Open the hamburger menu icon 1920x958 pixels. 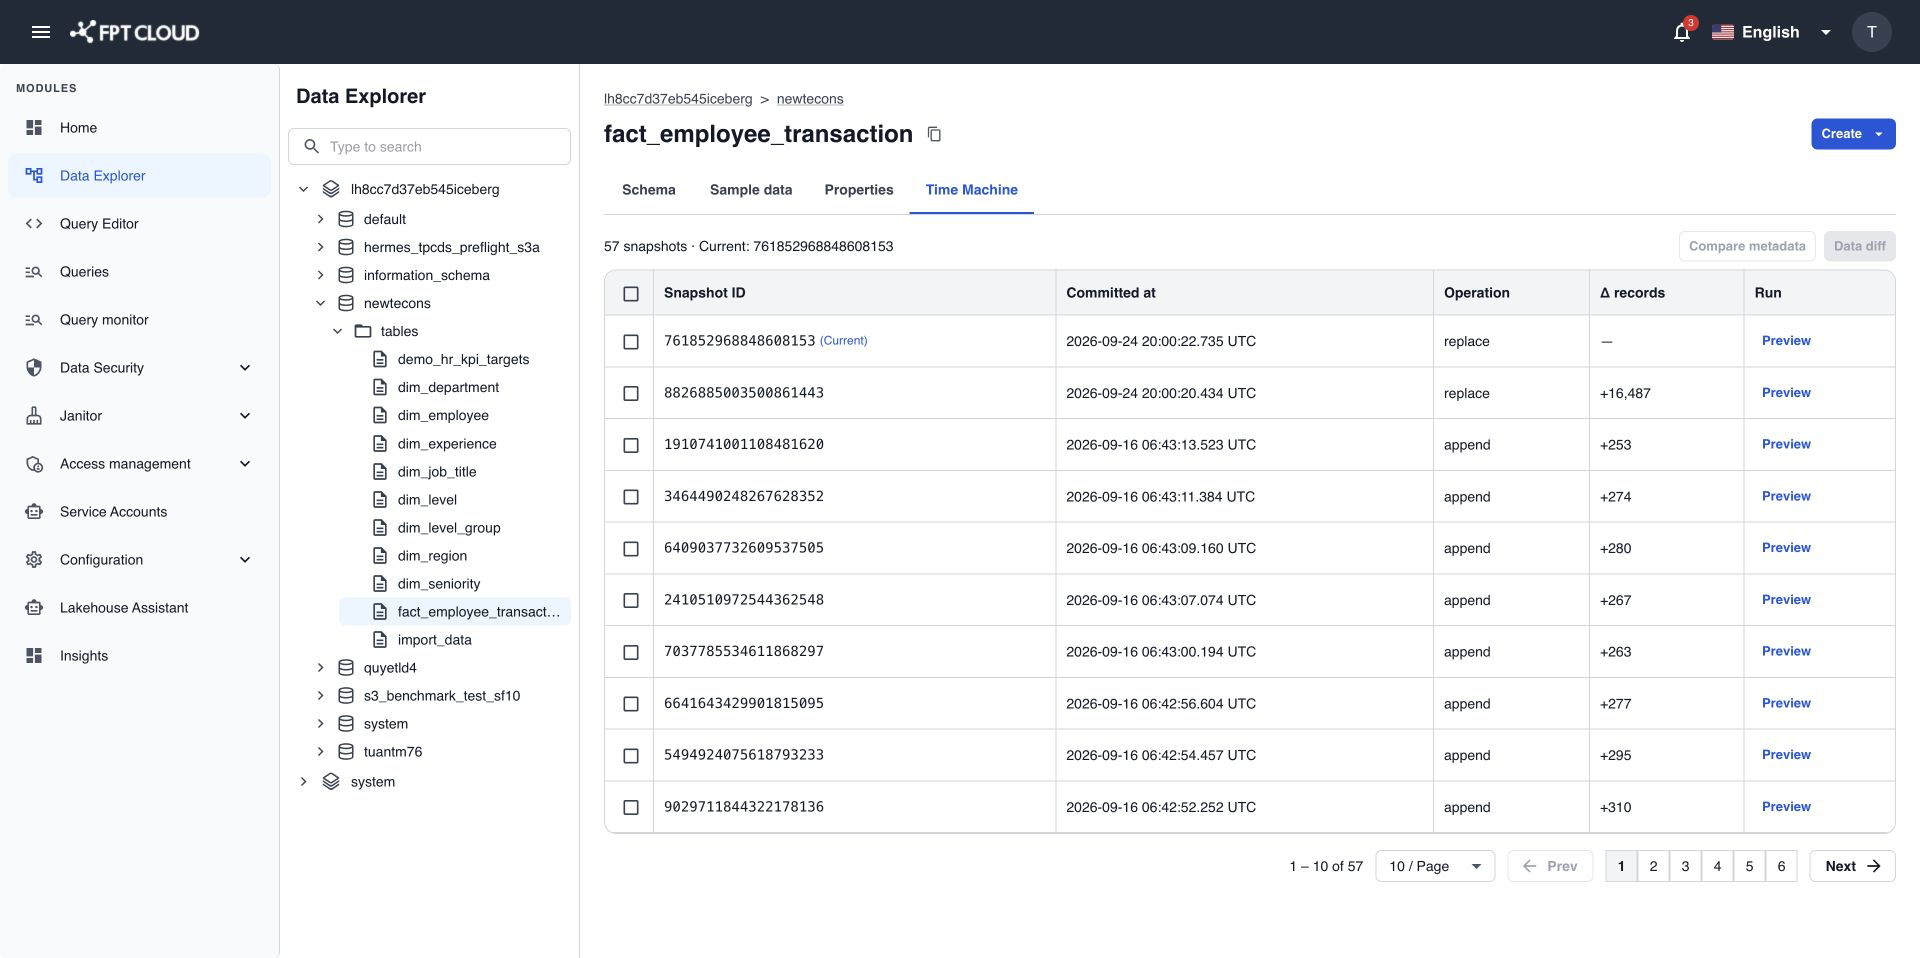[x=41, y=32]
